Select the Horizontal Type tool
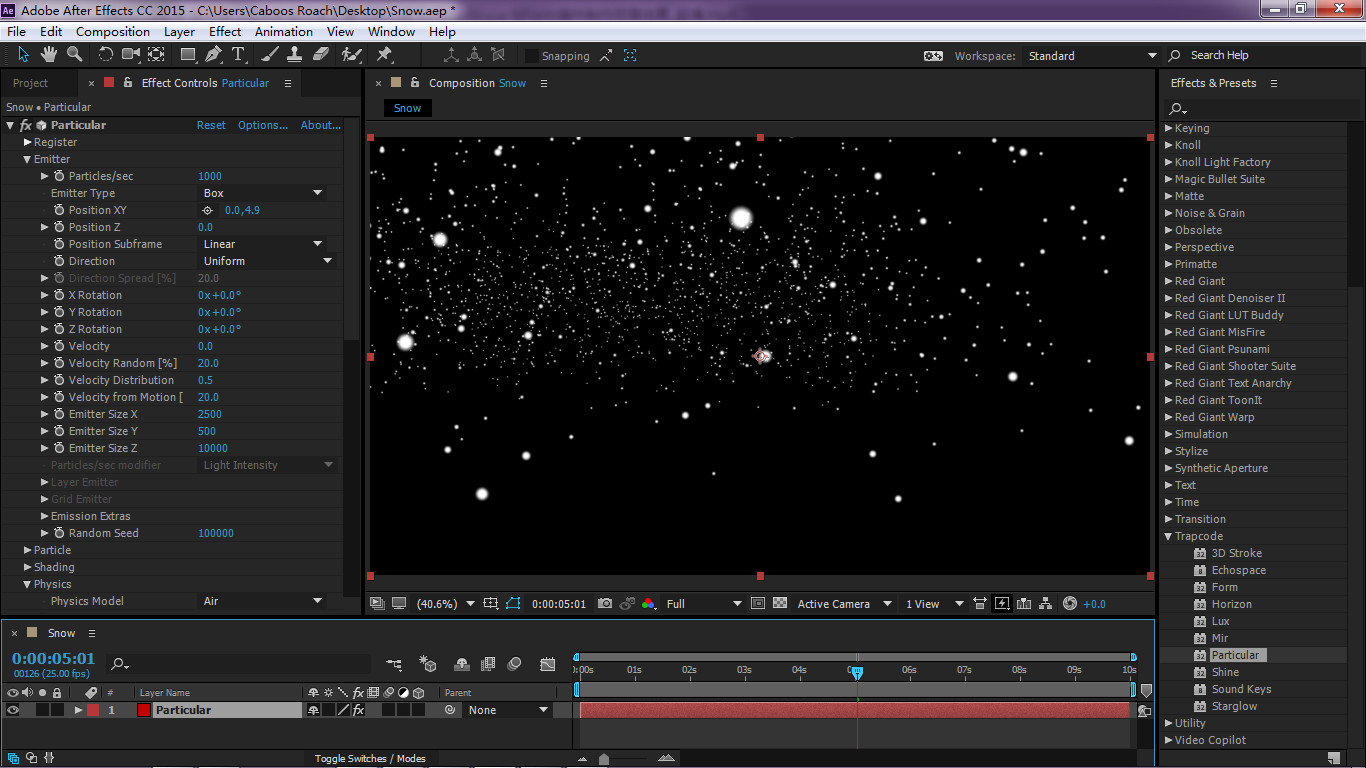Image resolution: width=1366 pixels, height=768 pixels. pyautogui.click(x=238, y=55)
